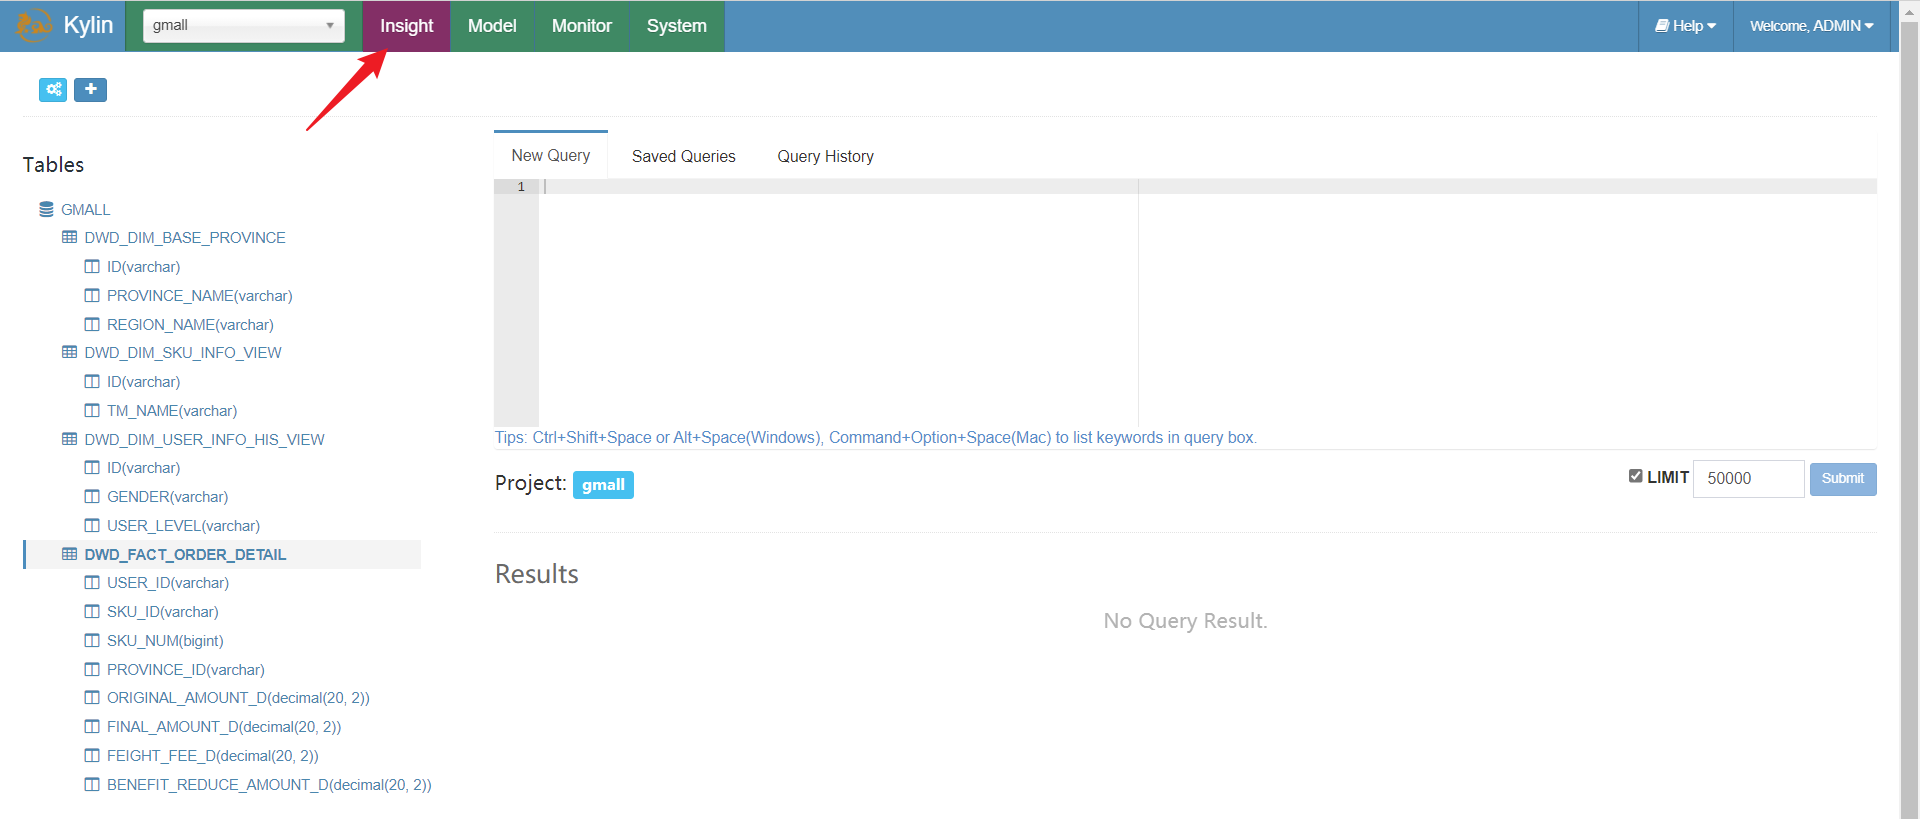Click the column icon beside TM_NAME(varchar)

[92, 411]
